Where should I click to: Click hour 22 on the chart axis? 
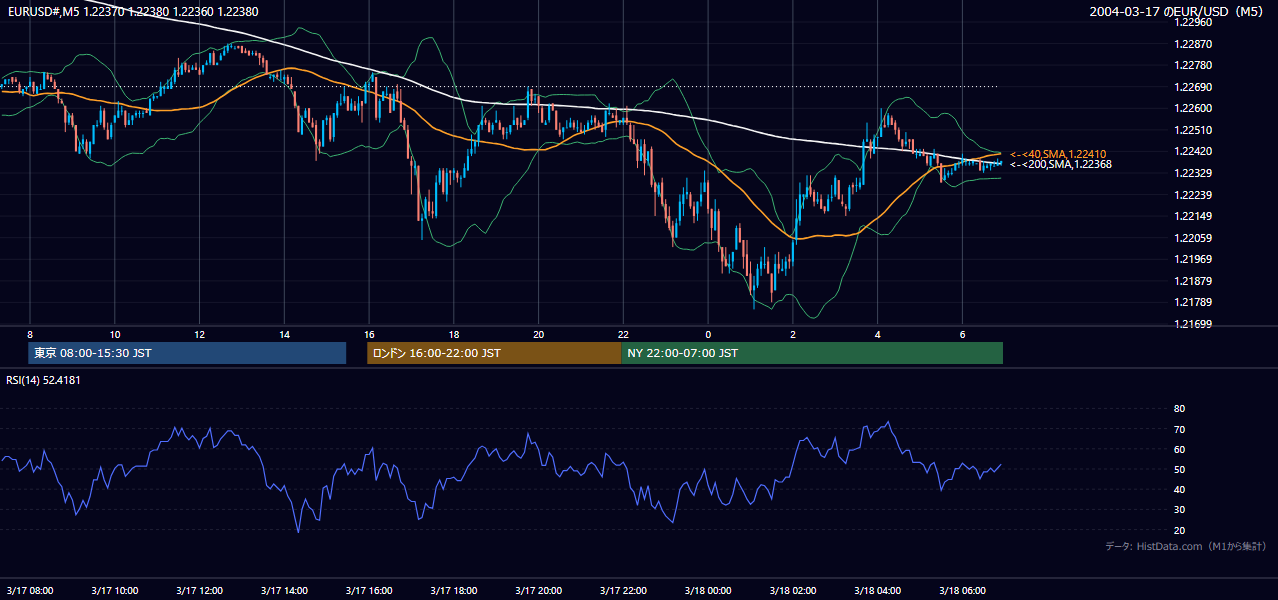tap(623, 334)
